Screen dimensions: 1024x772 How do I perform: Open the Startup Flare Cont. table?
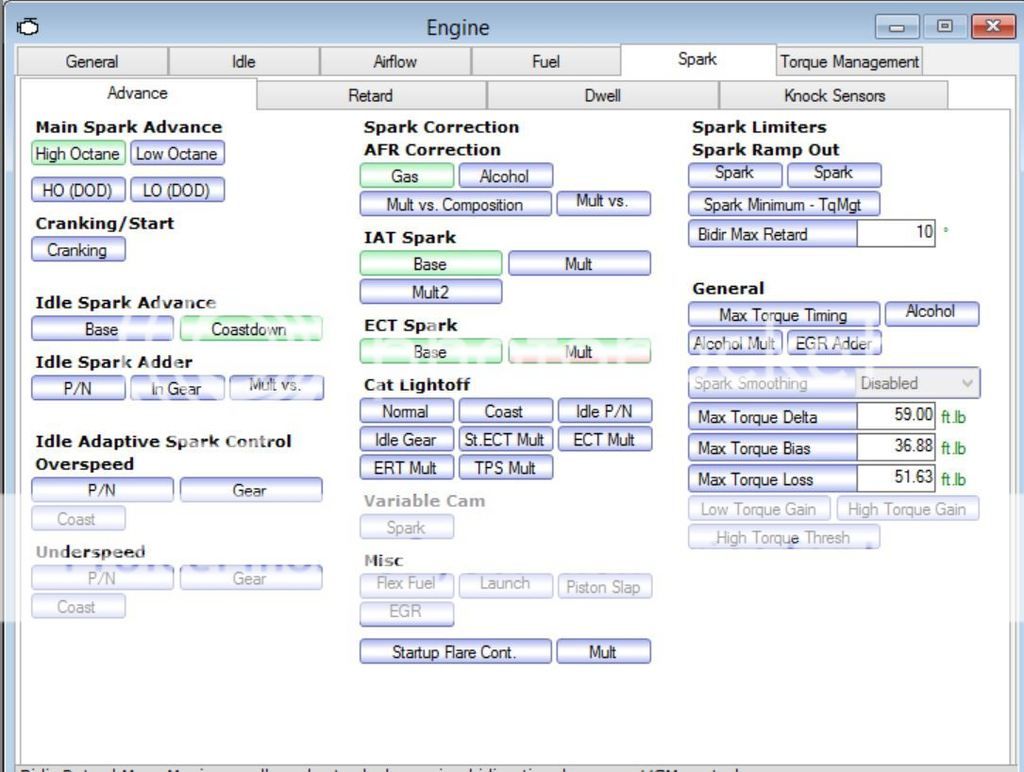[455, 652]
